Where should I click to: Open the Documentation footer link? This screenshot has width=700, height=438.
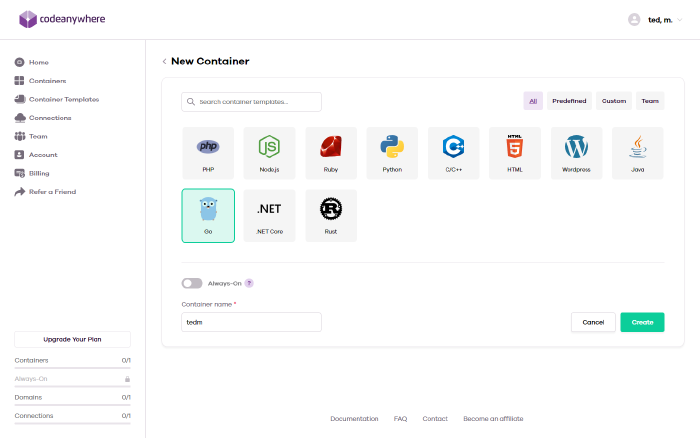354,419
